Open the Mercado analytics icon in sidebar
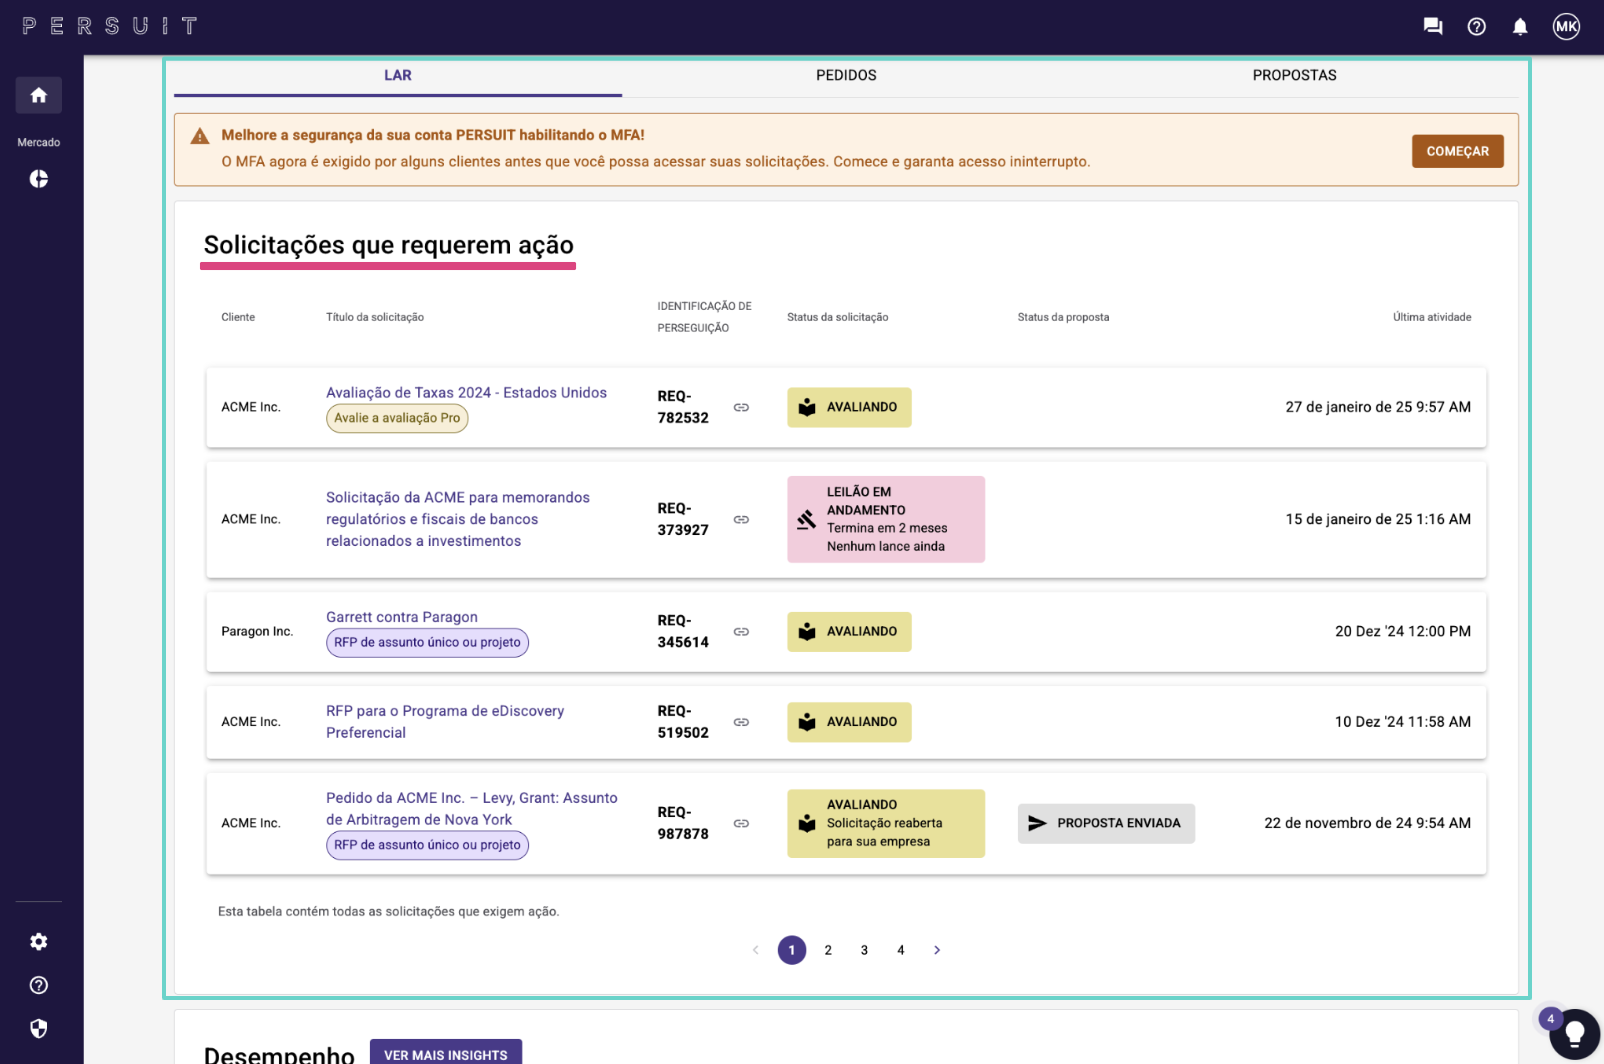The width and height of the screenshot is (1604, 1064). (x=39, y=179)
